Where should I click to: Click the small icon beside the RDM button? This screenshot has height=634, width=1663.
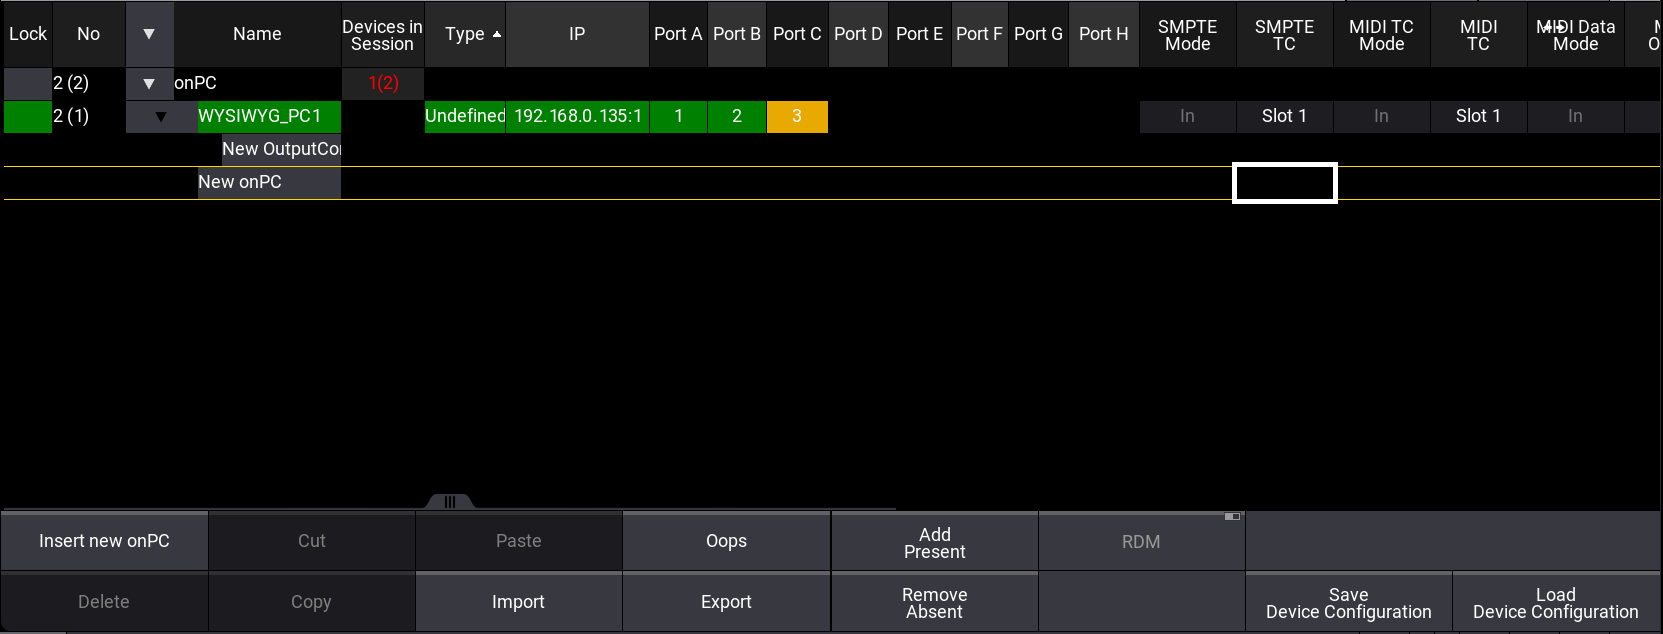pyautogui.click(x=1232, y=517)
